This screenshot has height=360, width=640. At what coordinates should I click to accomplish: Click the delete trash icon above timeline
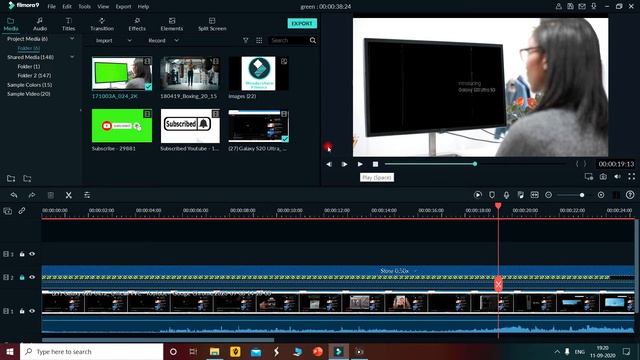pos(51,196)
